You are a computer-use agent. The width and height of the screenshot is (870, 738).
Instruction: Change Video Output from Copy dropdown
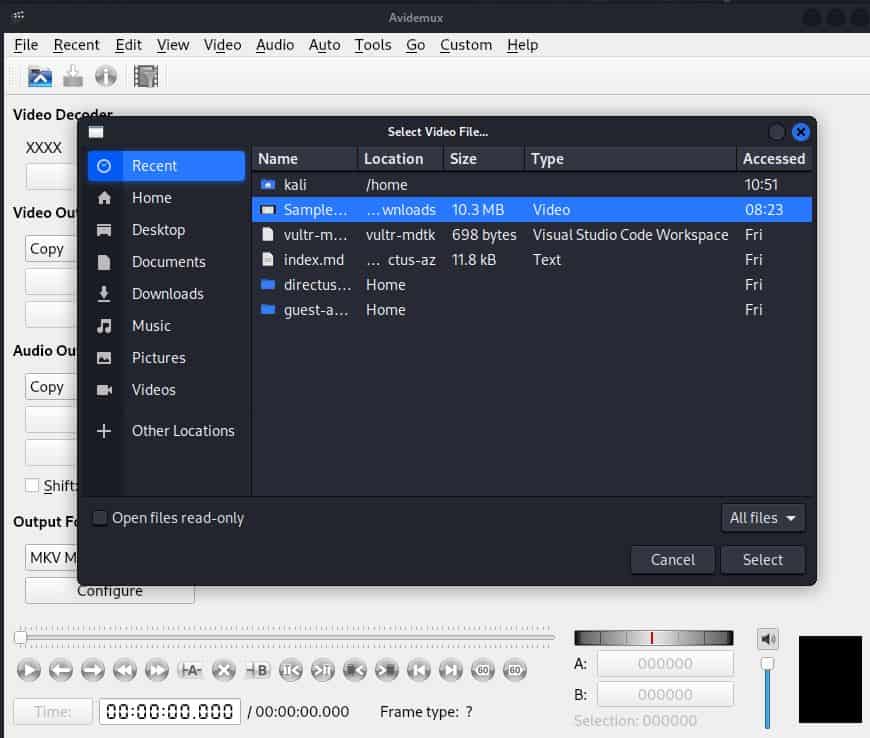click(x=49, y=248)
